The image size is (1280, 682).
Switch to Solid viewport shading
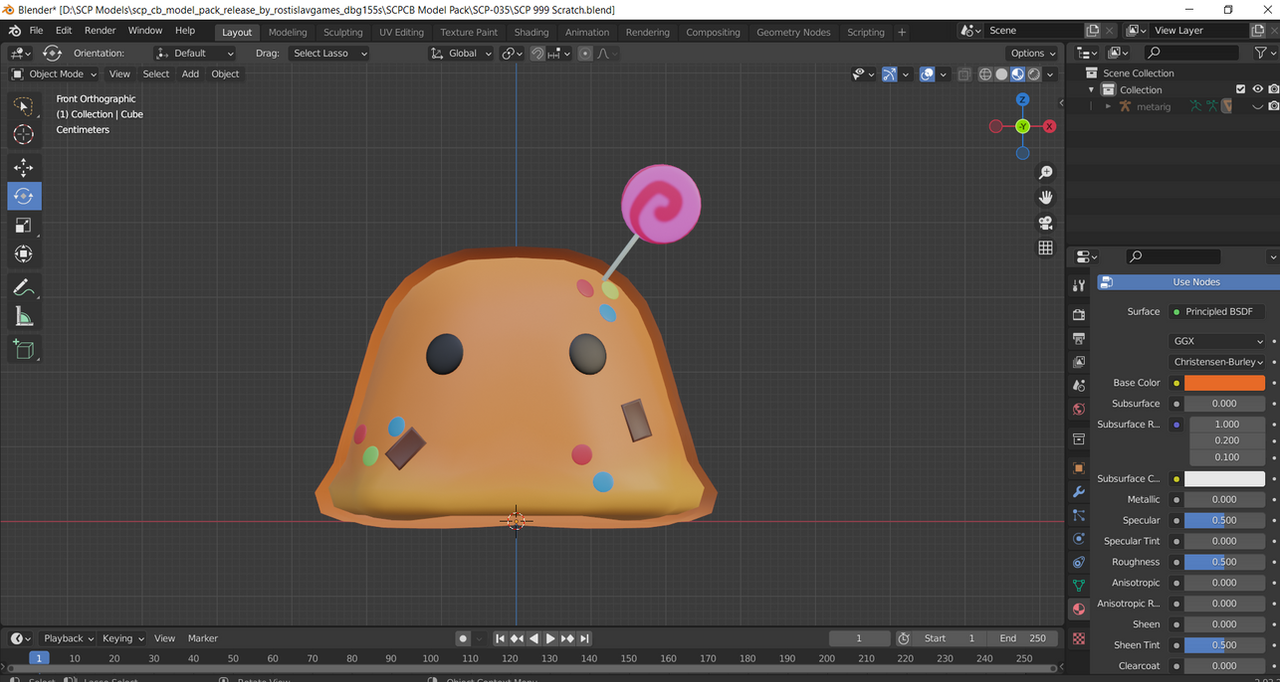pos(1001,74)
